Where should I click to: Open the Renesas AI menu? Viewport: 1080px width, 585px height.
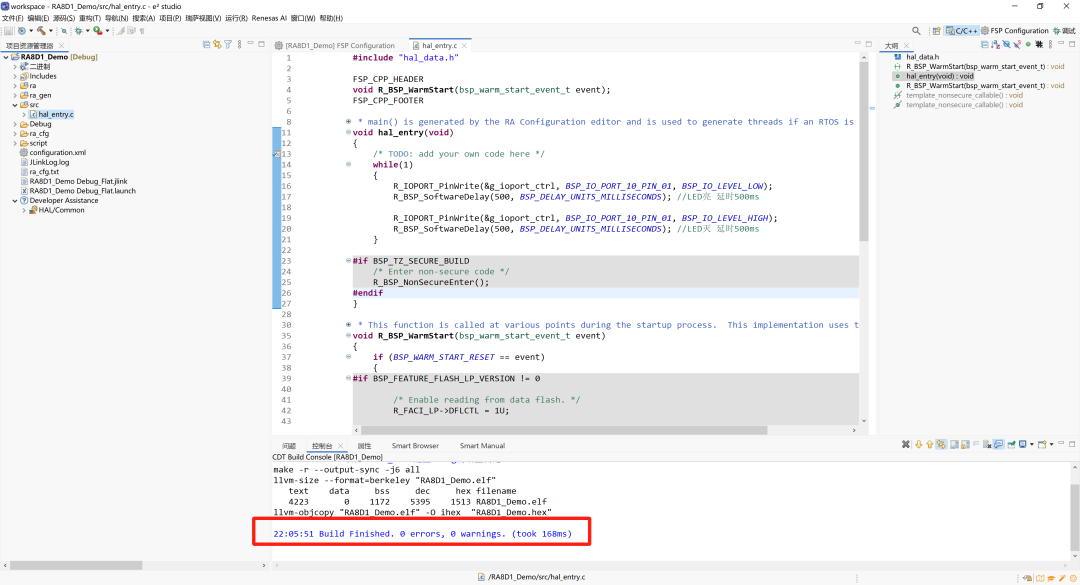click(269, 19)
